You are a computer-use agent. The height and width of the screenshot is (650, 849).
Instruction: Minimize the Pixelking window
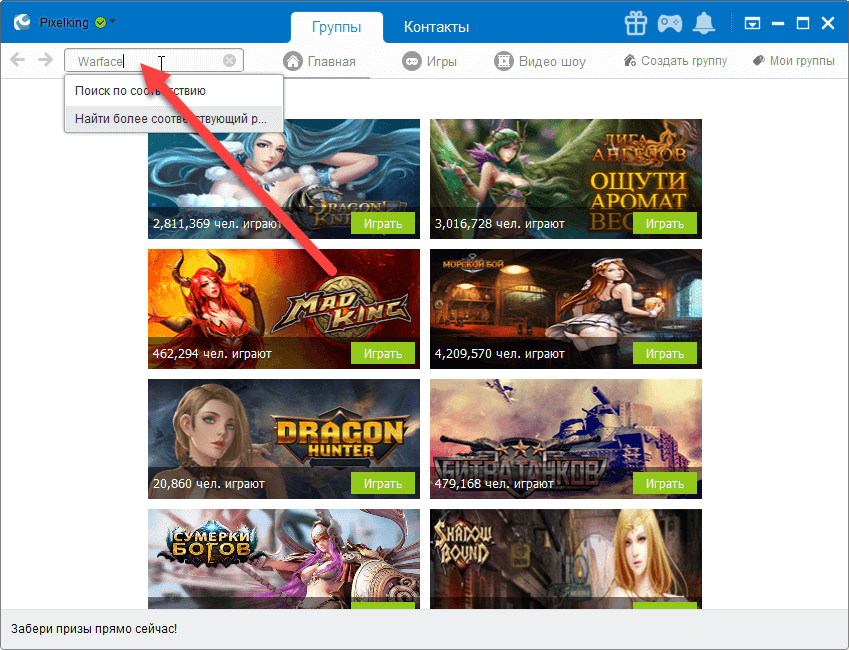778,23
